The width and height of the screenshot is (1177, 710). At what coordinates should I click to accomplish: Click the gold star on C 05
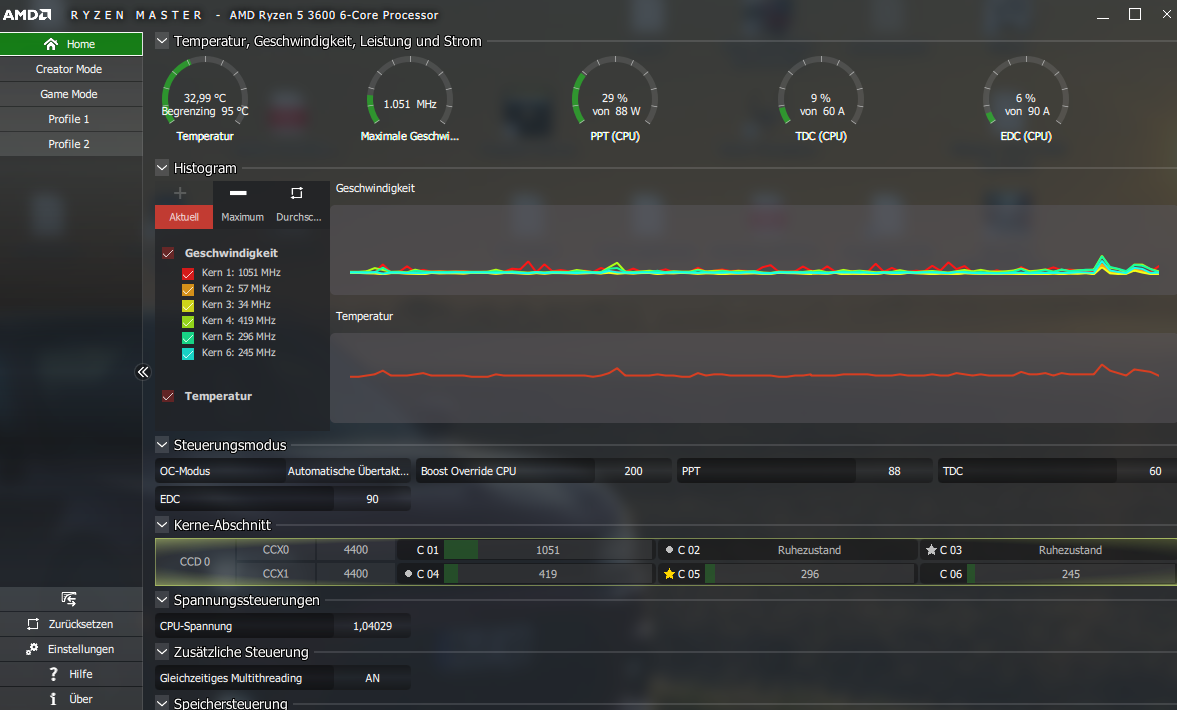[670, 574]
